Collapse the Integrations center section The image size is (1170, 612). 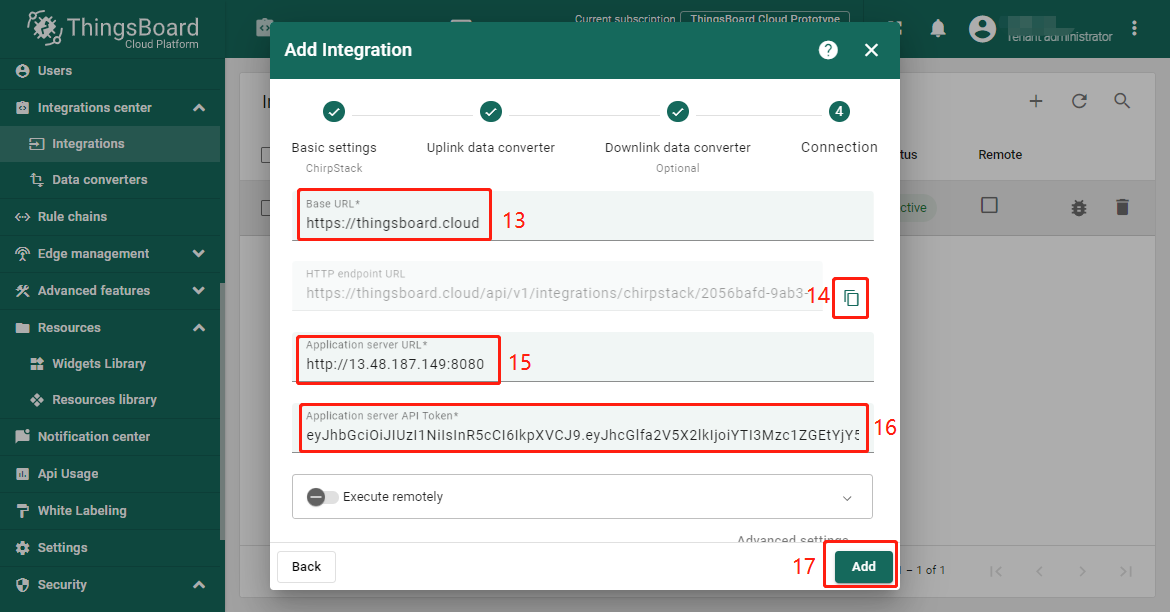pyautogui.click(x=198, y=107)
